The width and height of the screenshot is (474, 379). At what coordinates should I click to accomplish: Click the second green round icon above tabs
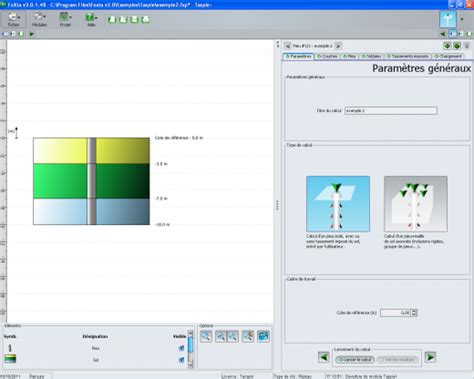457,46
